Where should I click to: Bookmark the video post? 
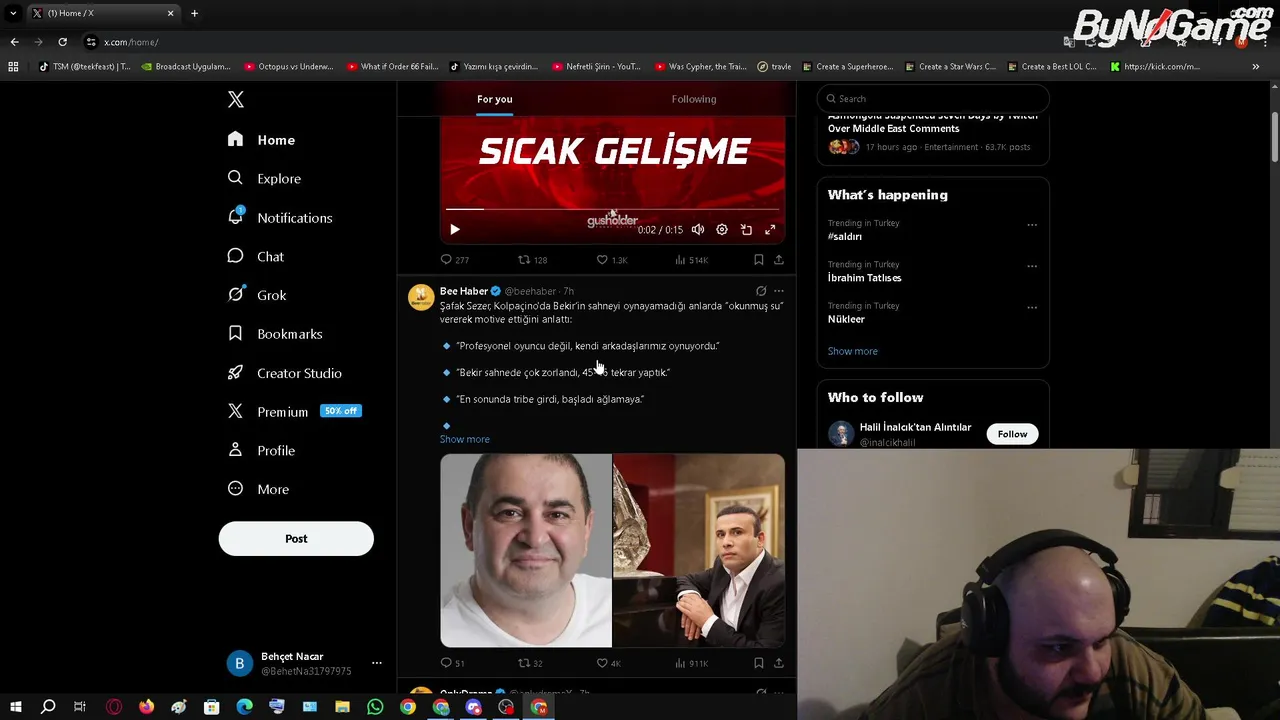point(759,260)
